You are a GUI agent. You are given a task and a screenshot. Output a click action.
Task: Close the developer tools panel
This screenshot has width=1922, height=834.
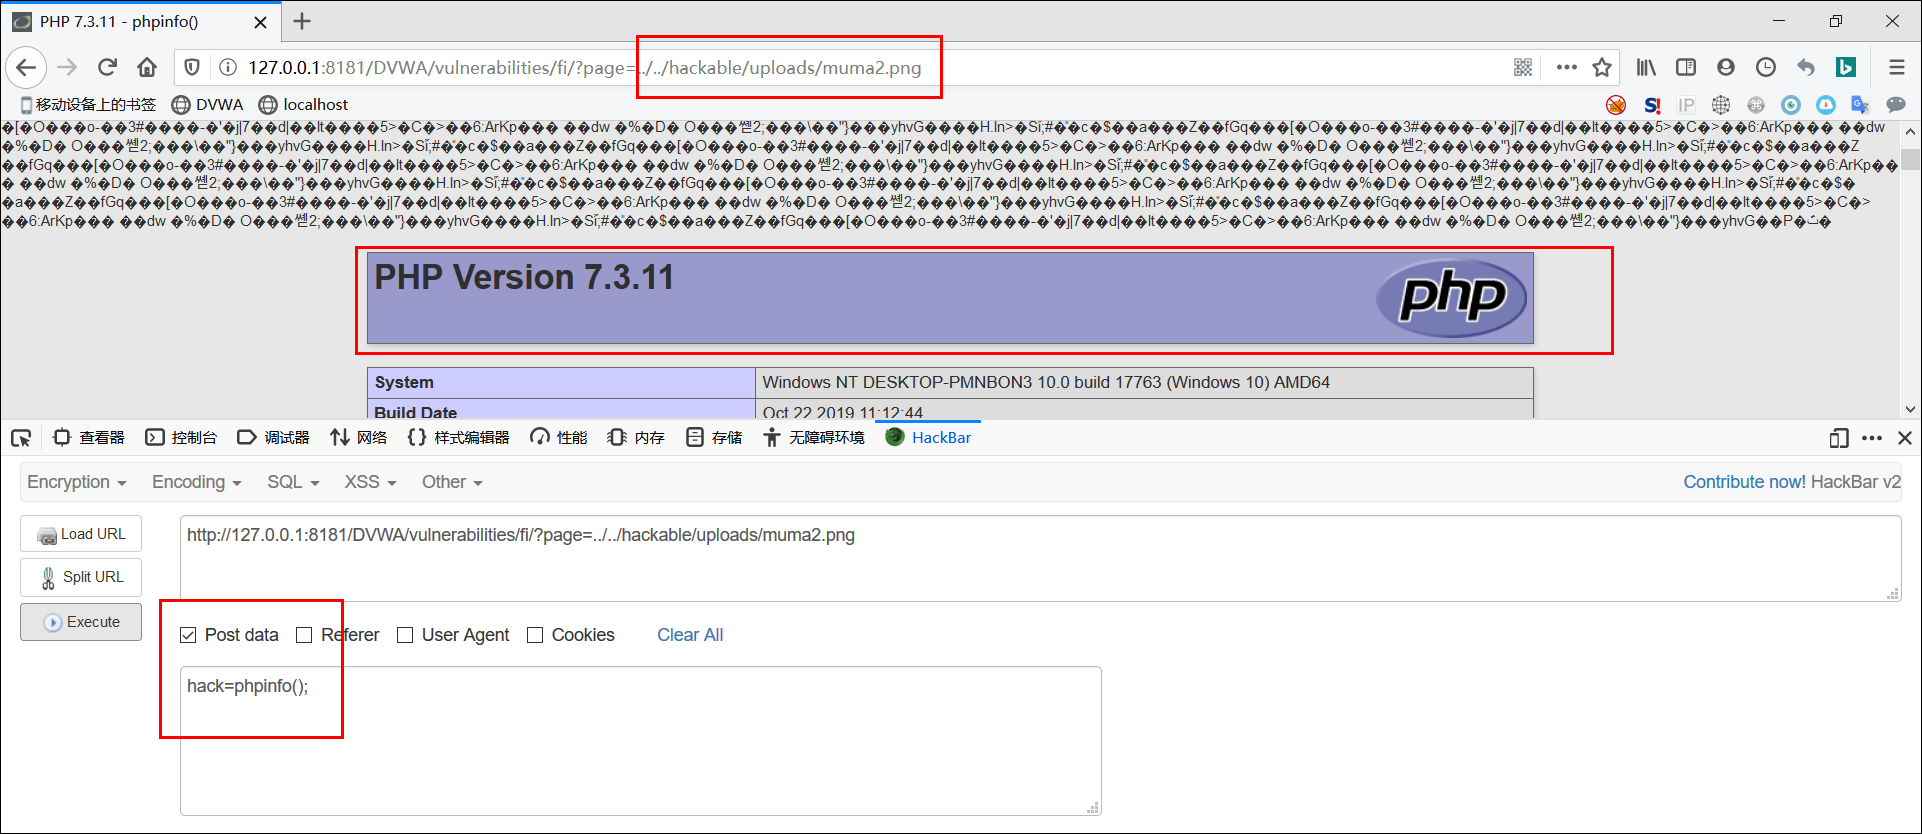point(1905,438)
